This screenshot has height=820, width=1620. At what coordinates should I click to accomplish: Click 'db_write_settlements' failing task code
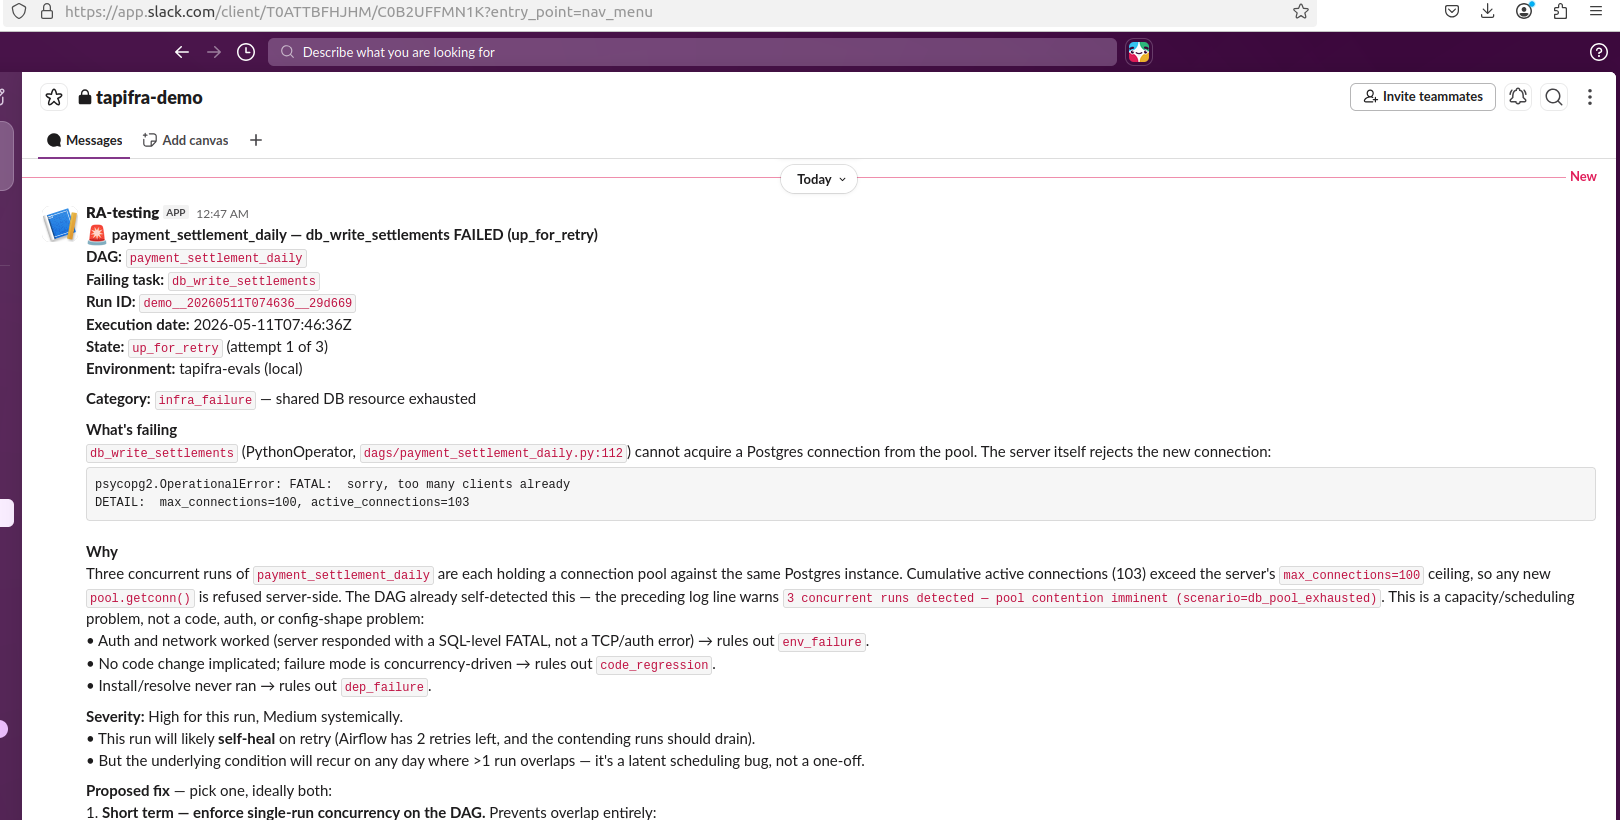click(x=244, y=281)
